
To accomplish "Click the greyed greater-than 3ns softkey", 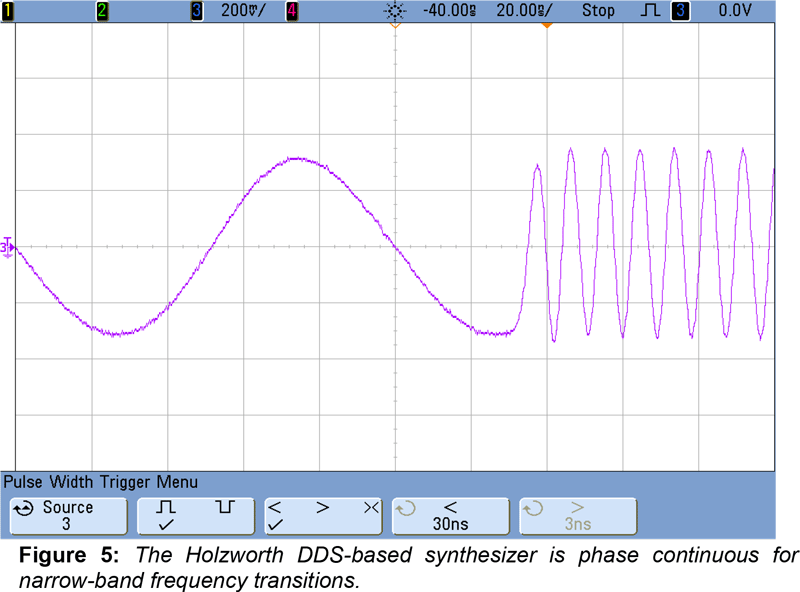I will coord(577,515).
